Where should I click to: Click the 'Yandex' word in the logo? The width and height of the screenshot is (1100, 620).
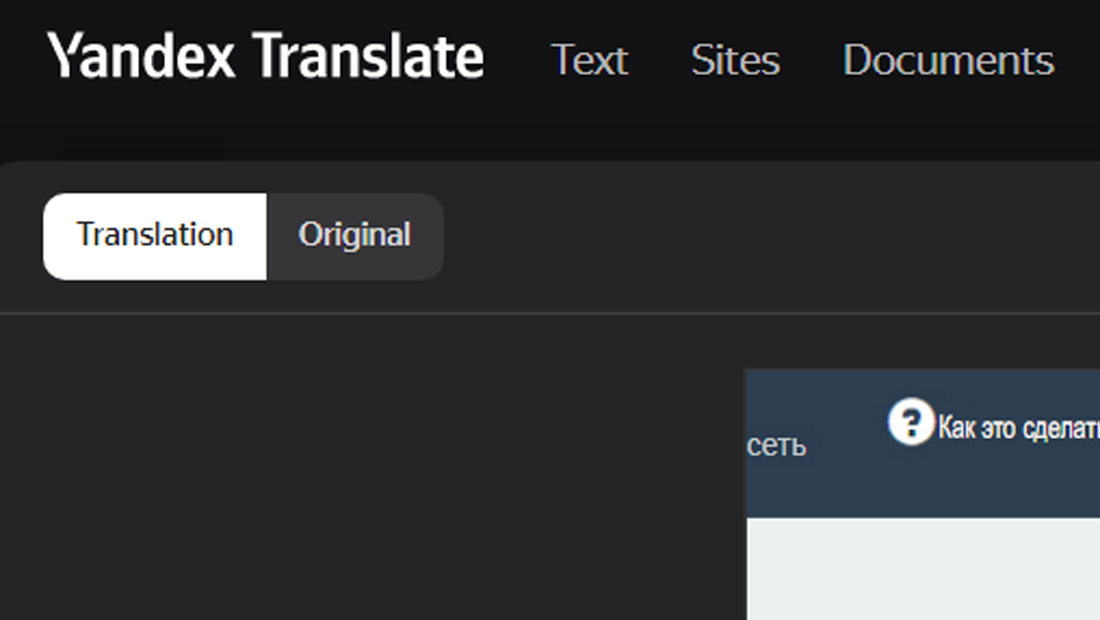(140, 56)
